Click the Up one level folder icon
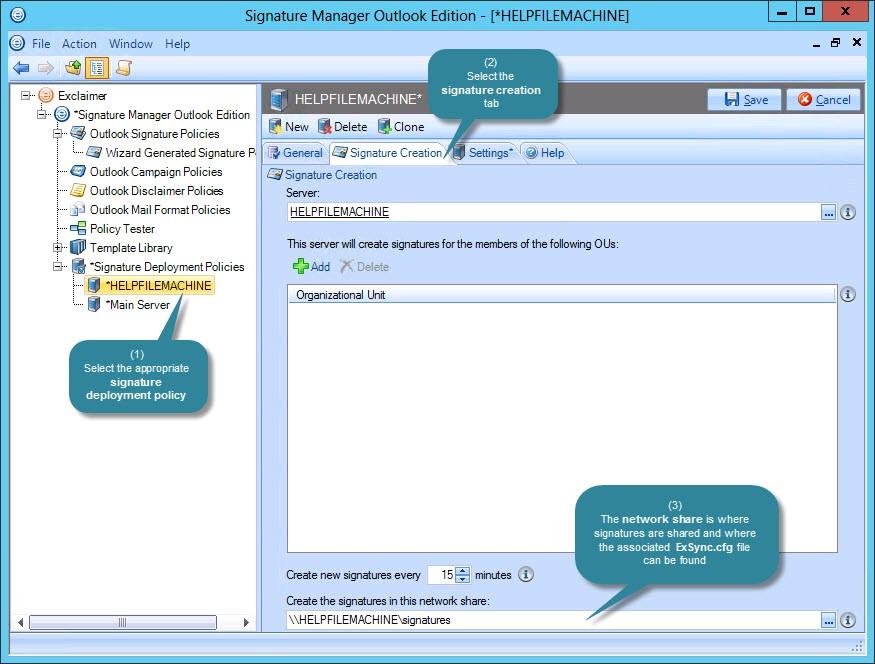The width and height of the screenshot is (875, 664). [x=73, y=68]
